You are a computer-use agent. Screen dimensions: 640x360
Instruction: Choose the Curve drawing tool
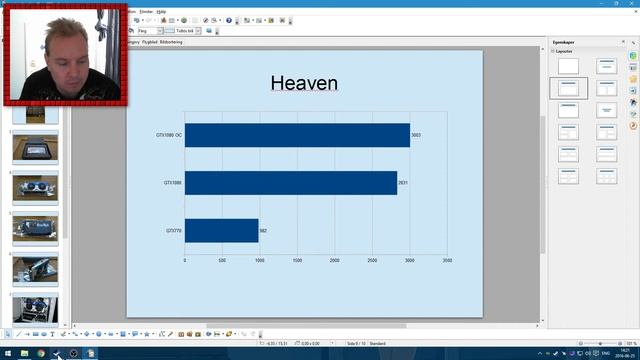point(63,334)
